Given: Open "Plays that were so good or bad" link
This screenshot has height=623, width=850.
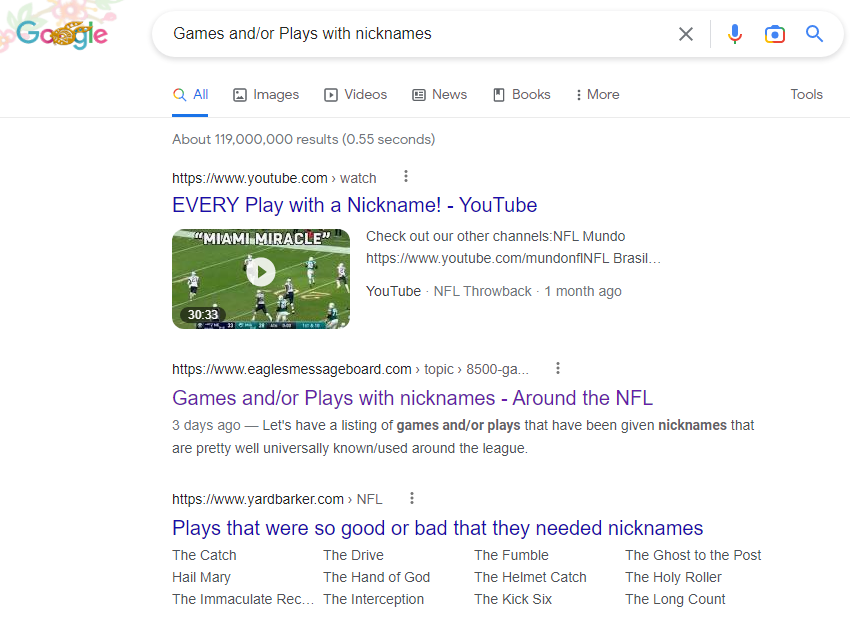Looking at the screenshot, I should click(x=437, y=528).
